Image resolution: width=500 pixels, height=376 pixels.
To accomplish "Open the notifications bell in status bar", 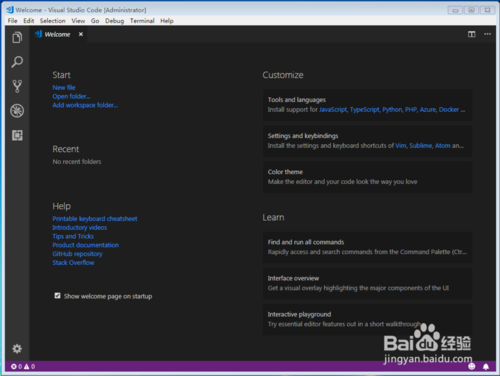I will (486, 367).
